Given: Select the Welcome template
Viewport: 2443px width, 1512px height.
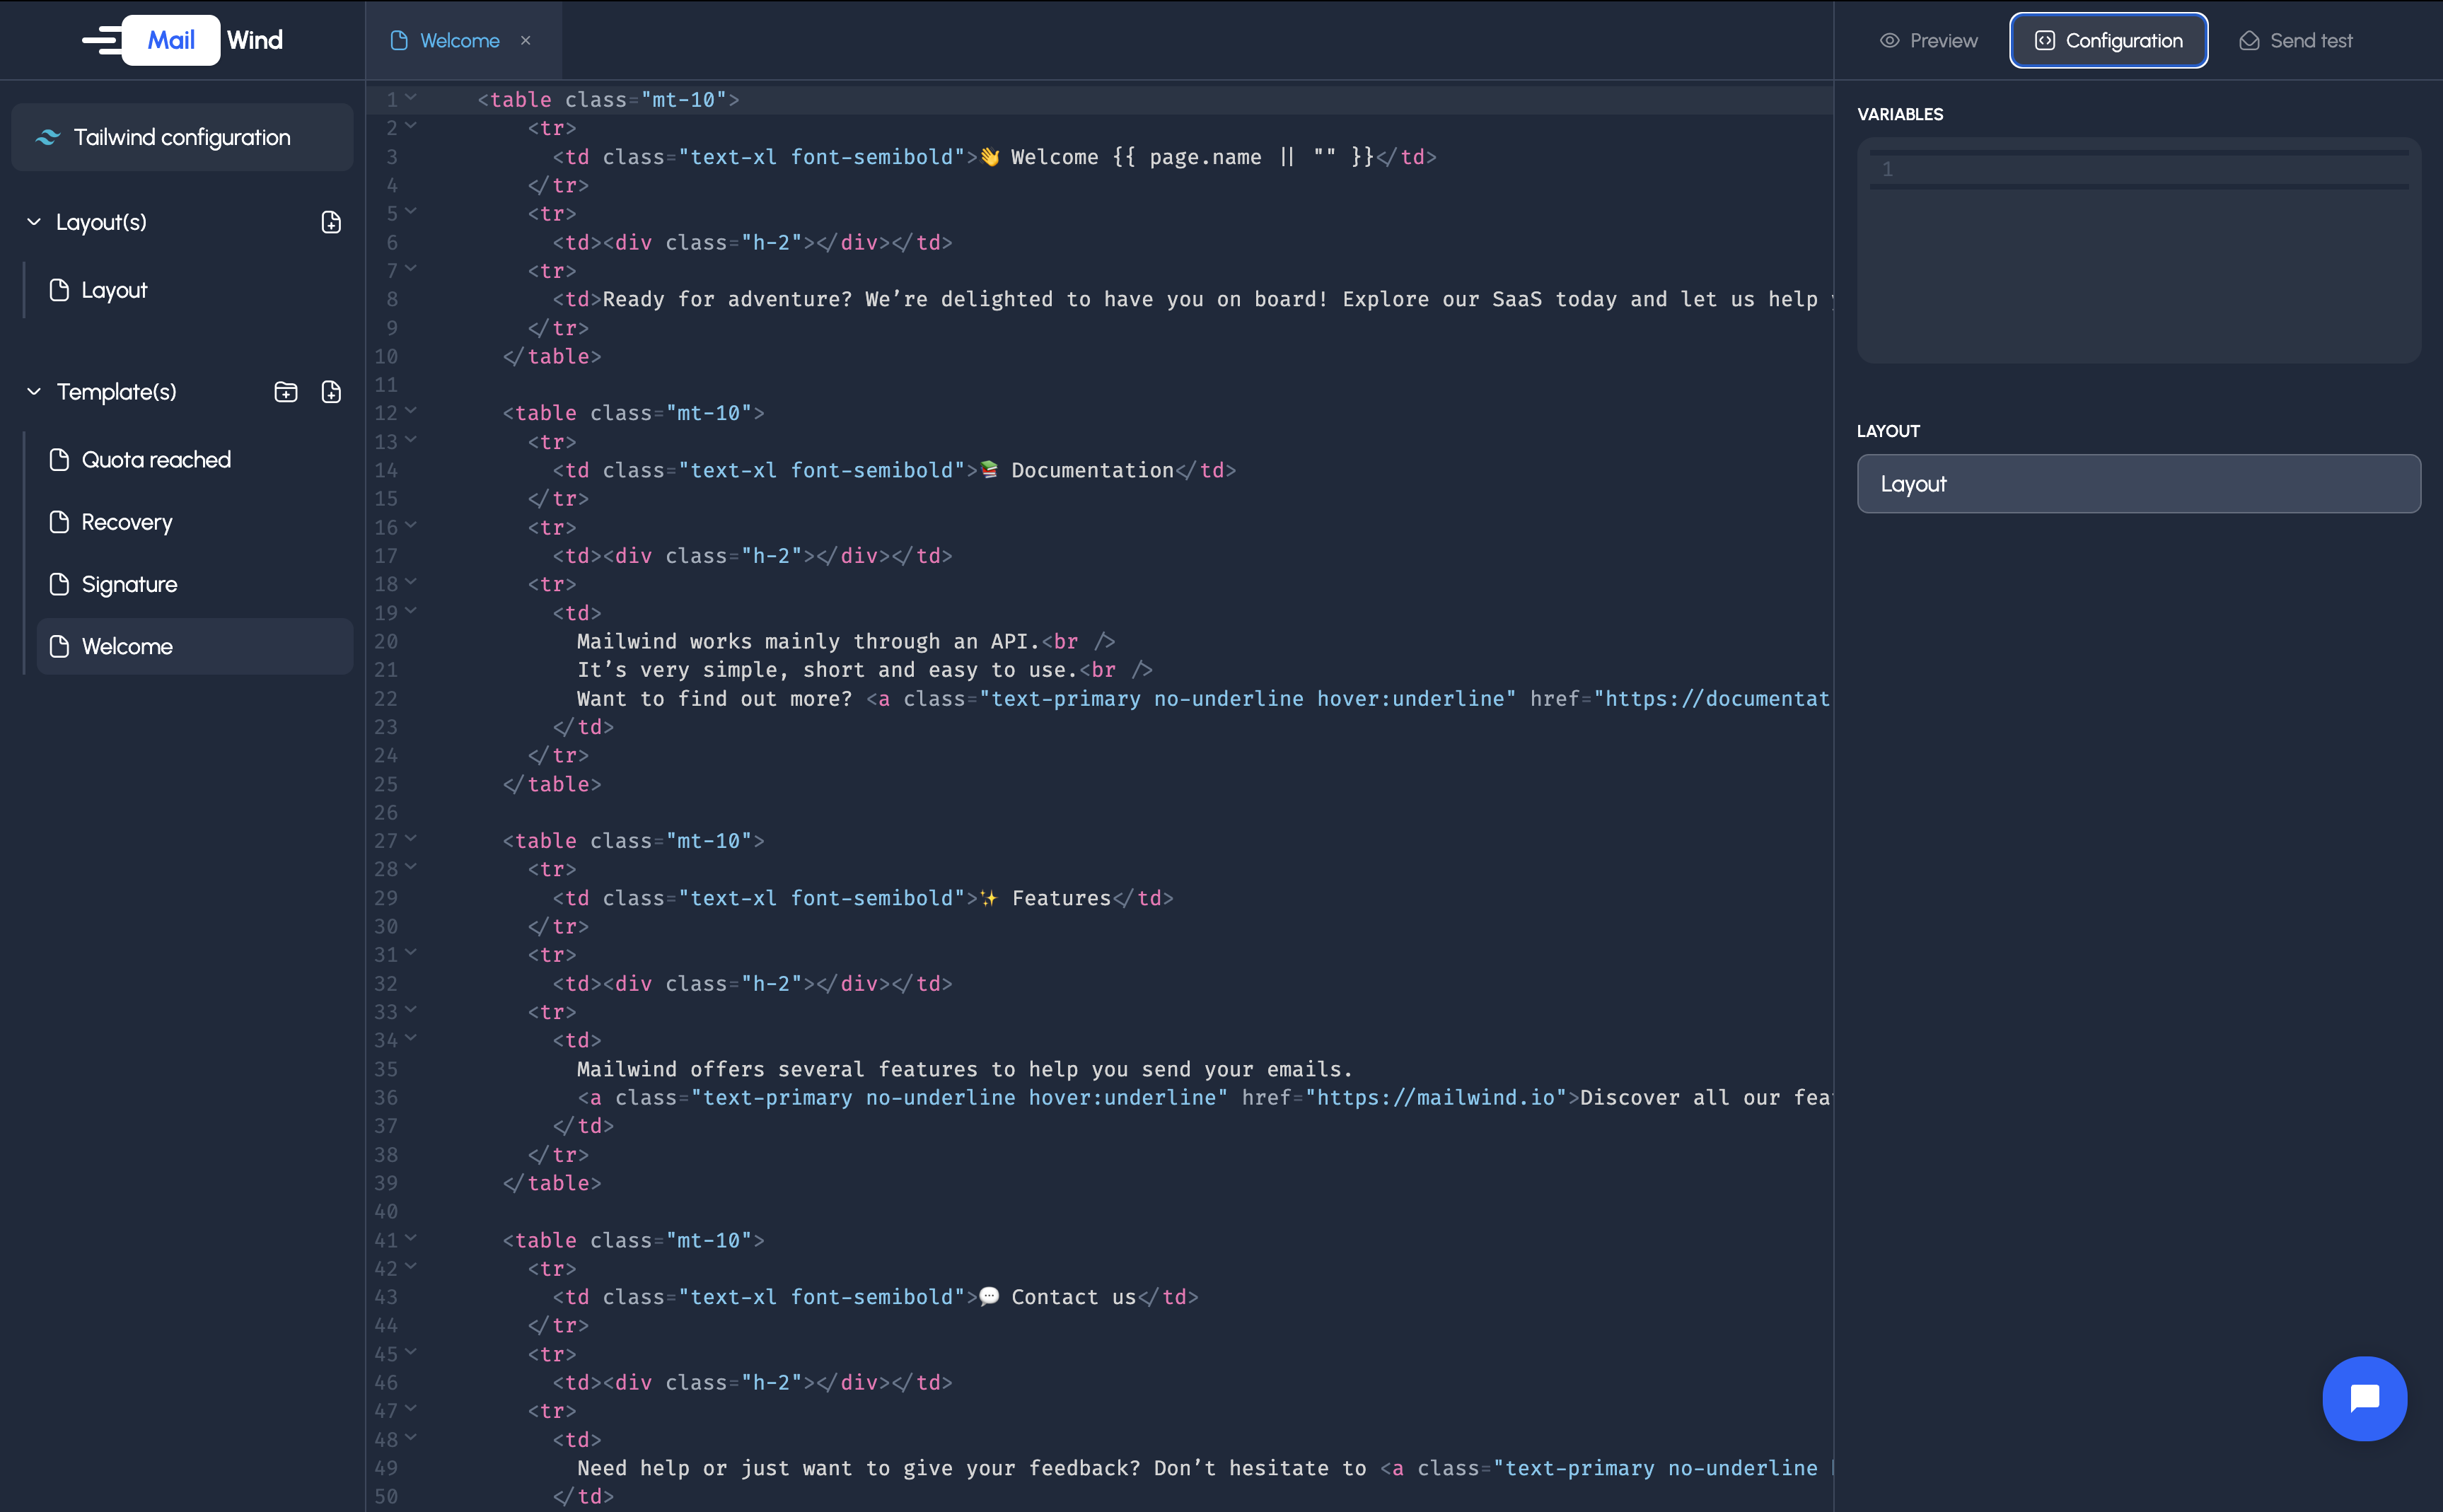Looking at the screenshot, I should coord(194,646).
